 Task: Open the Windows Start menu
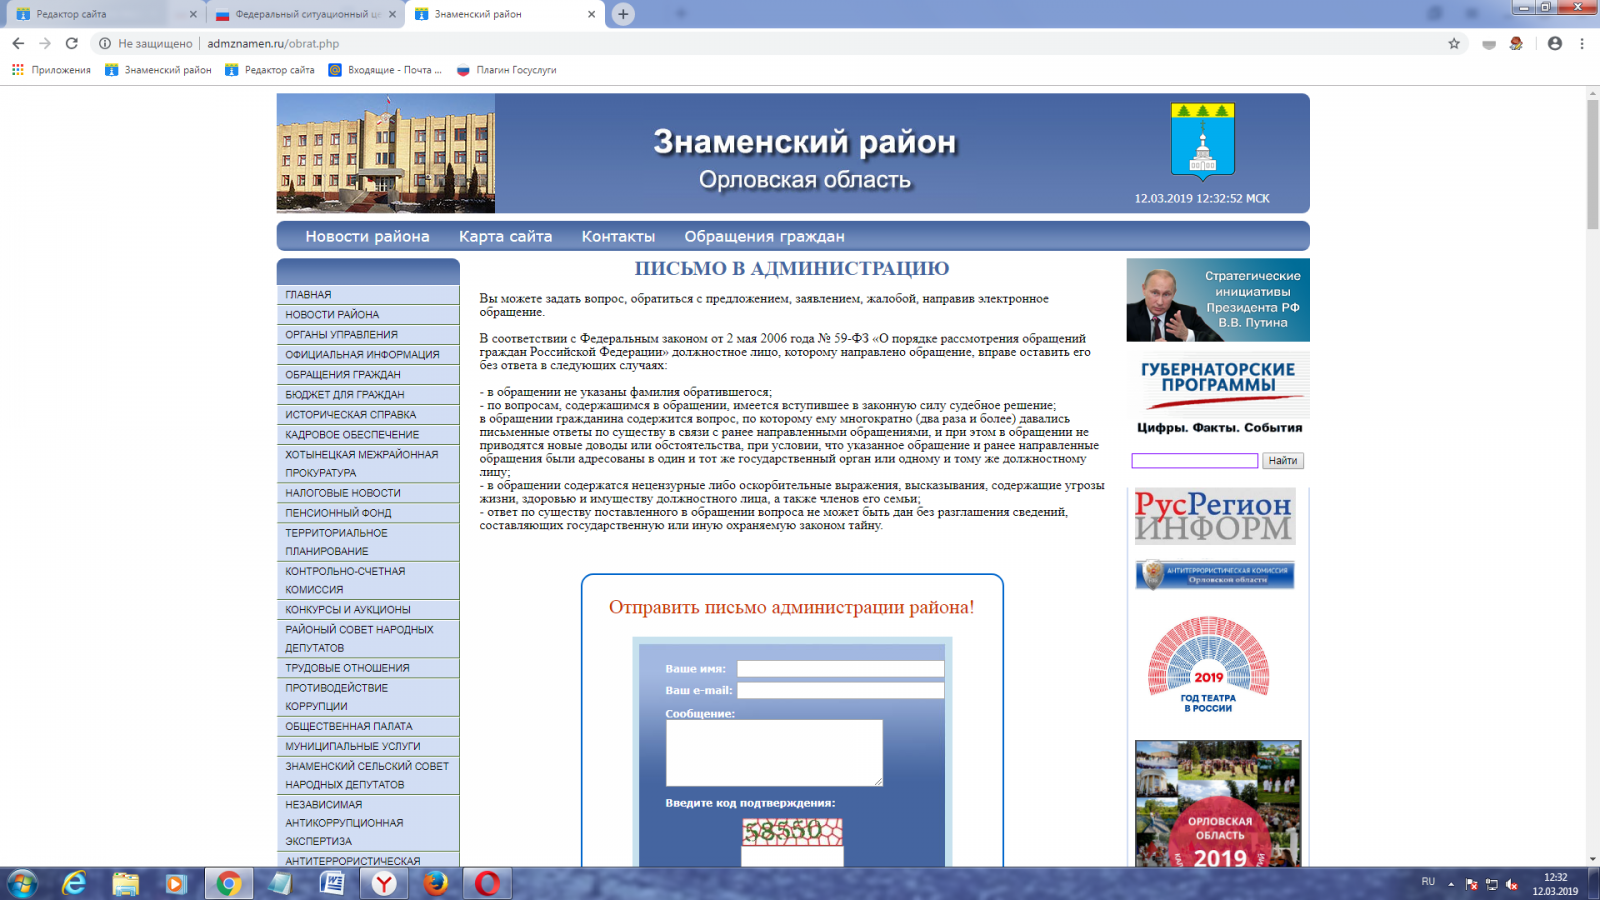pos(22,884)
